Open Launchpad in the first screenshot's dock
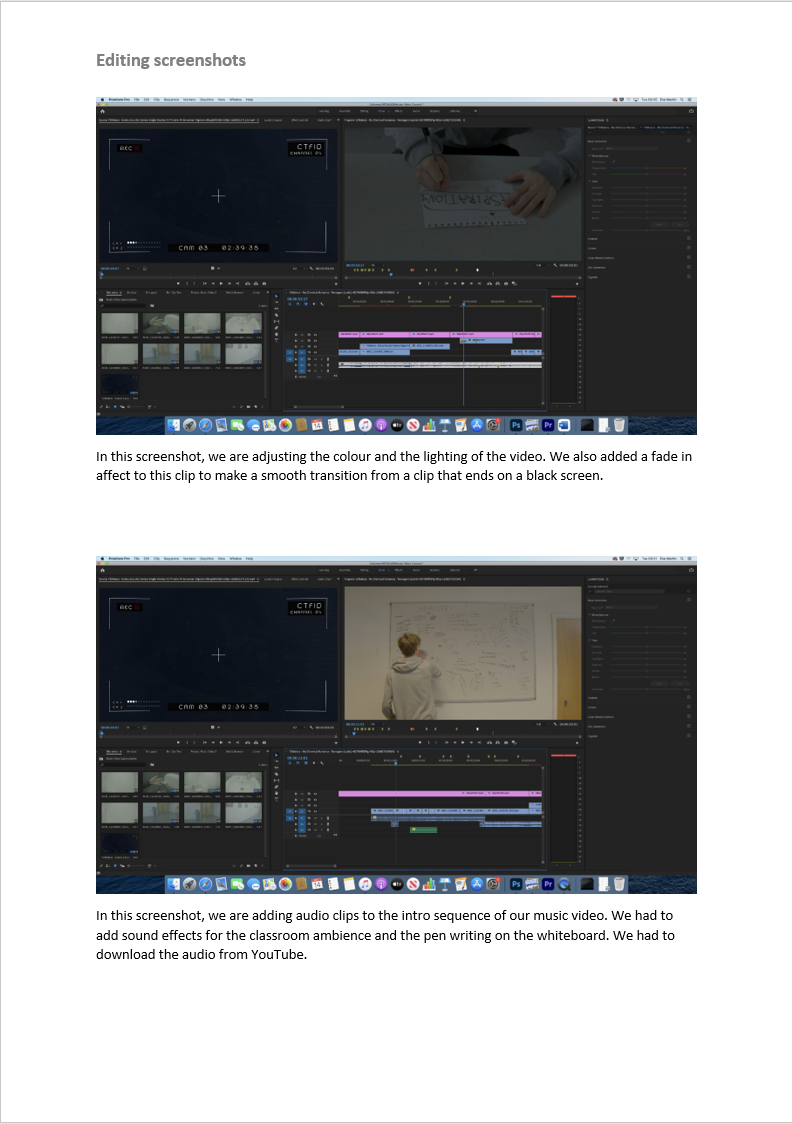Image resolution: width=792 pixels, height=1124 pixels. pos(189,425)
